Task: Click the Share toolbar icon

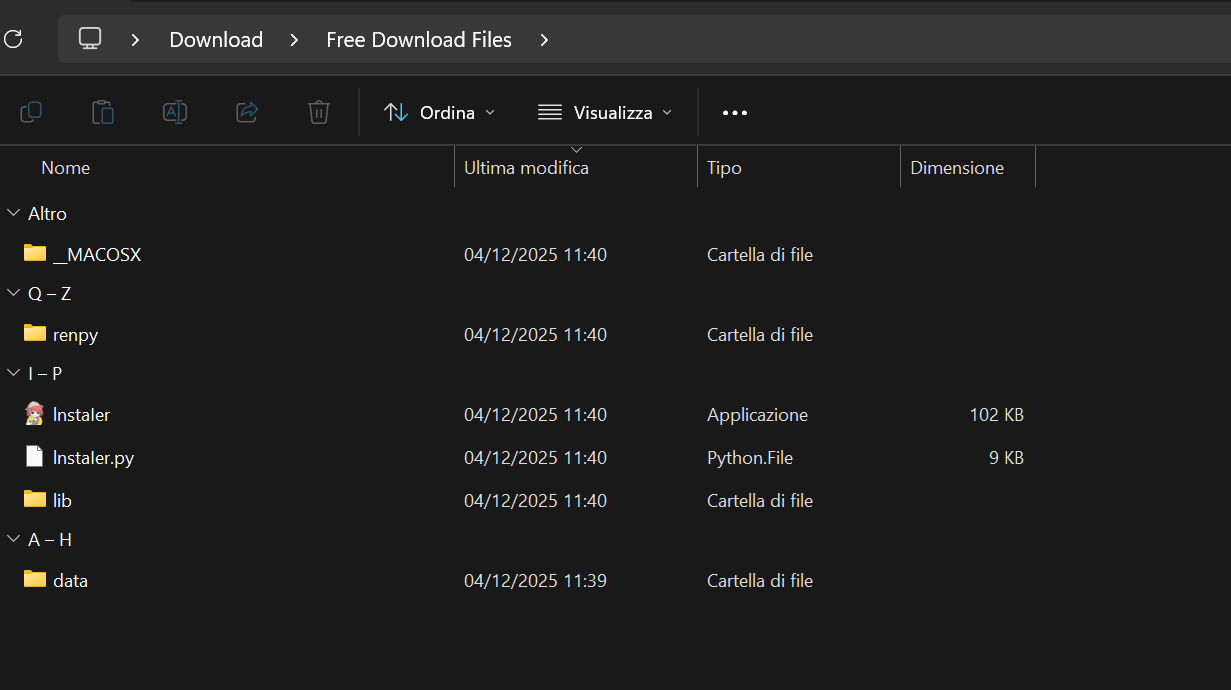Action: [x=247, y=112]
